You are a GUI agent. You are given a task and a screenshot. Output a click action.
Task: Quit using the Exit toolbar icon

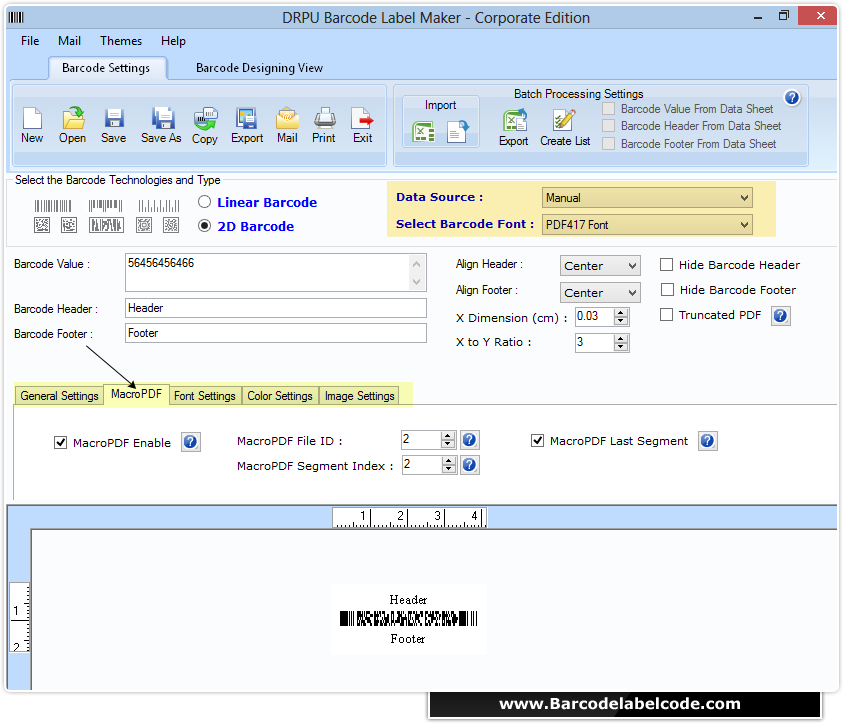point(362,125)
